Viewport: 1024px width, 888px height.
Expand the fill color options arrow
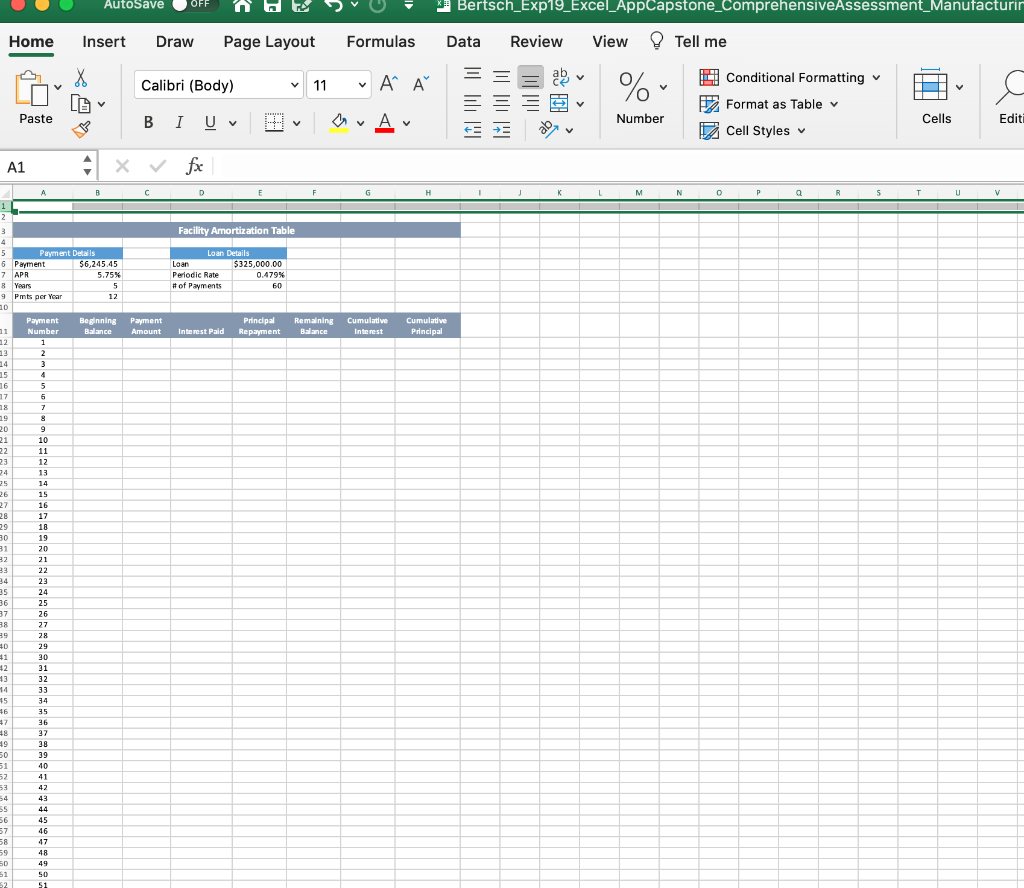click(360, 123)
